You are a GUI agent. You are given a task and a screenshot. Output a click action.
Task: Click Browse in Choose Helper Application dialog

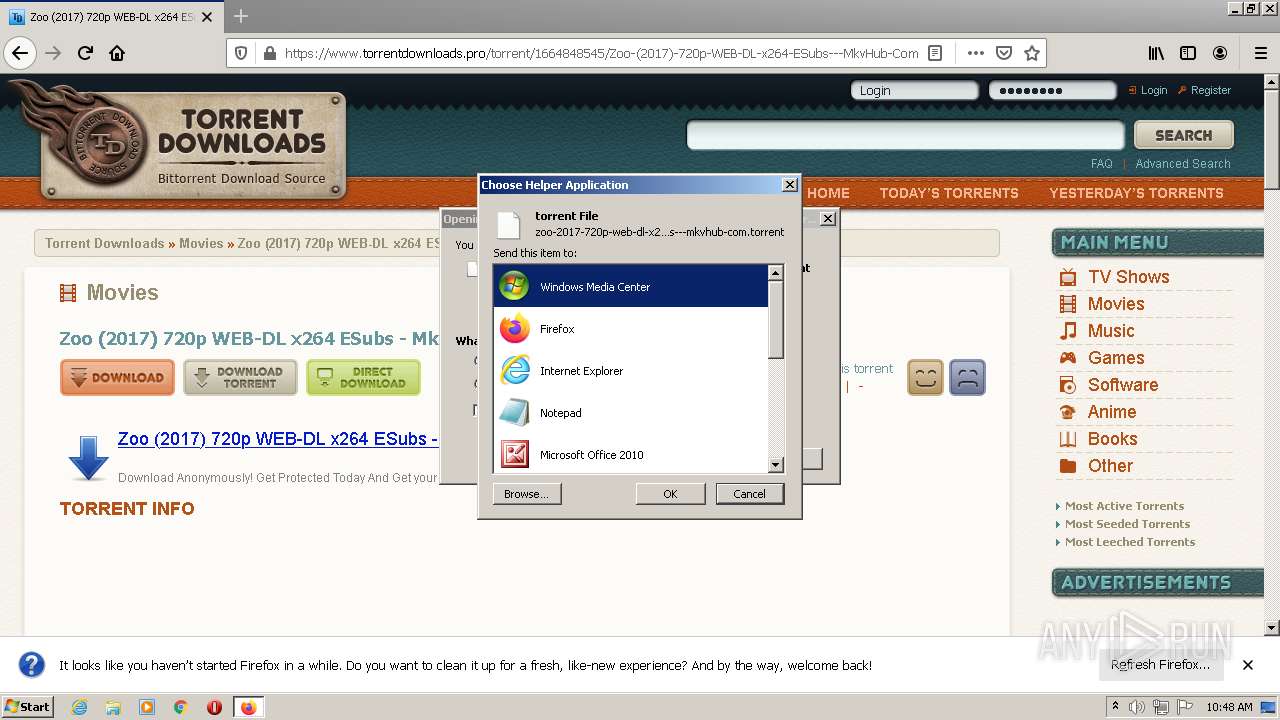pos(527,494)
